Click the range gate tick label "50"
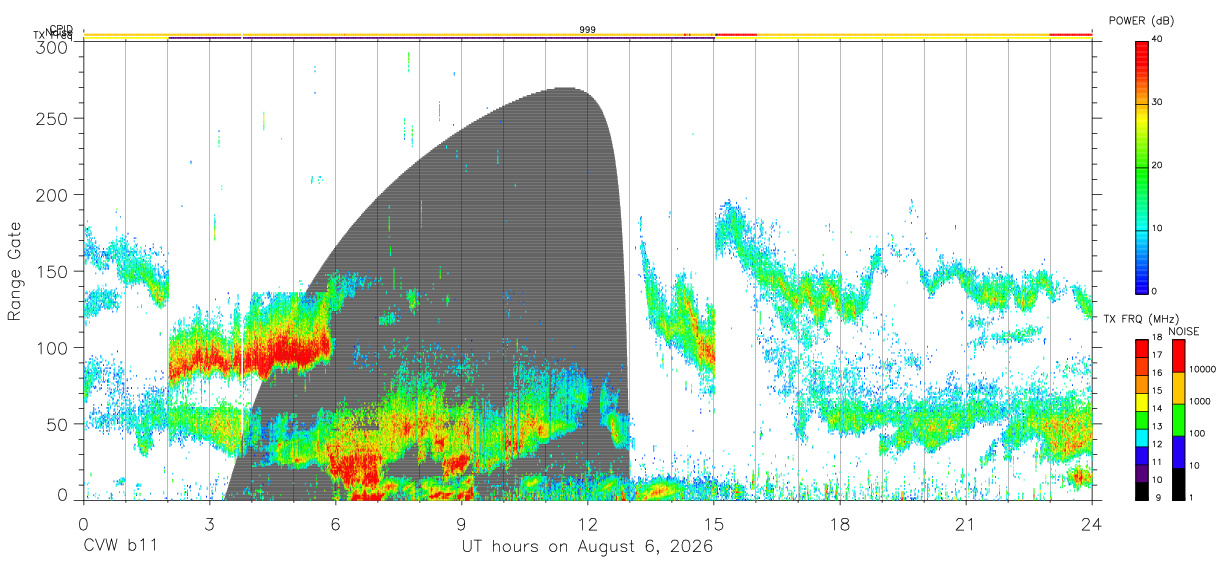This screenshot has width=1228, height=567. 58,424
